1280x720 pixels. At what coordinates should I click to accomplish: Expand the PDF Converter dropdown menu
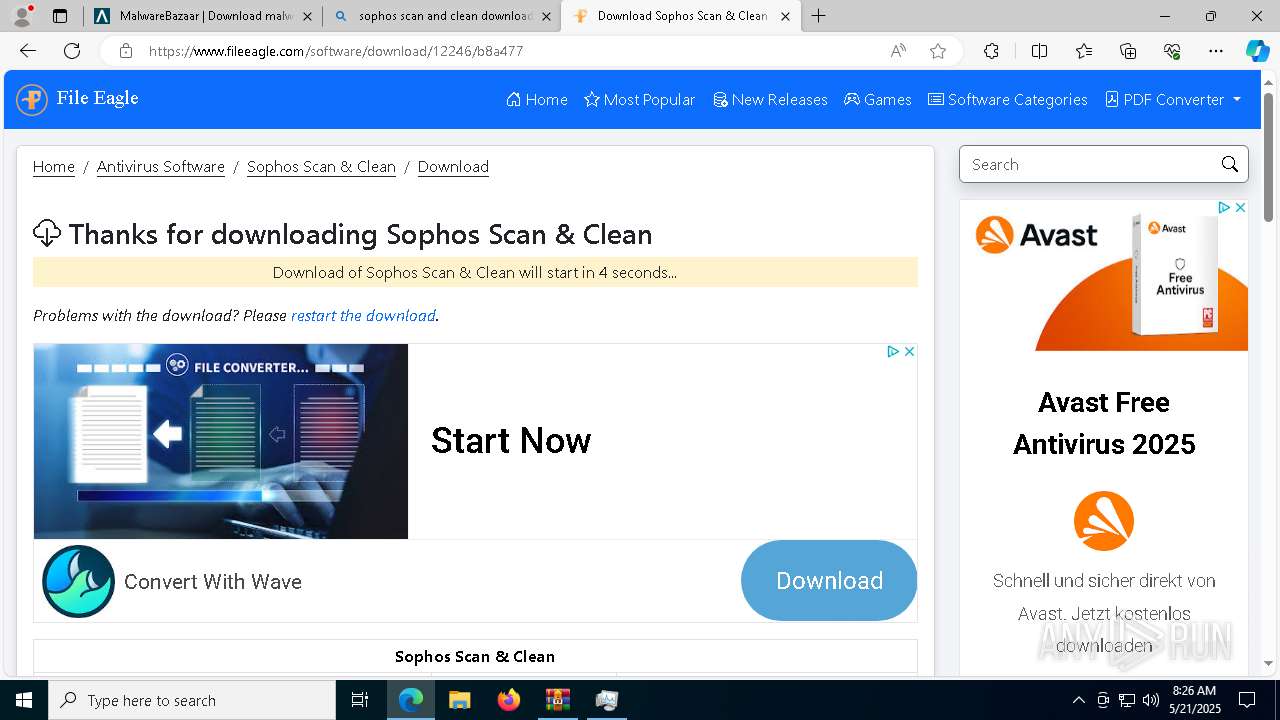click(1173, 99)
